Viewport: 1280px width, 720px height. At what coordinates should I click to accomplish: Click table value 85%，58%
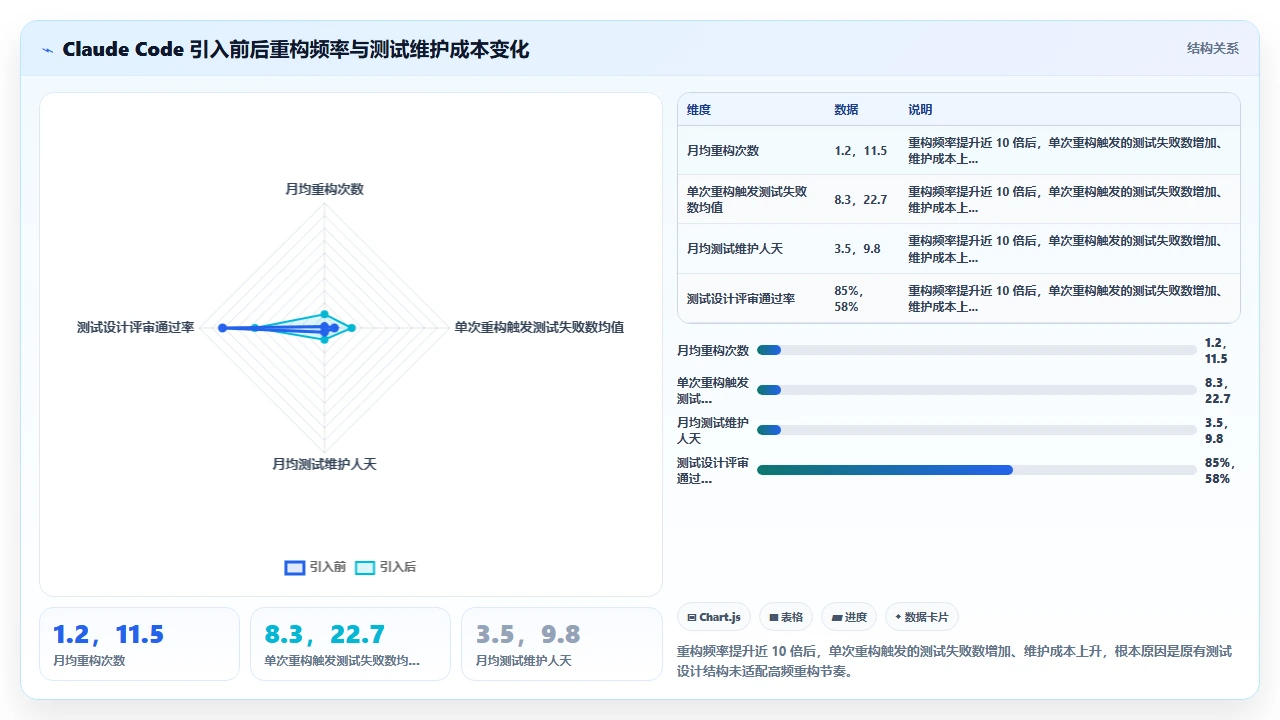click(848, 298)
